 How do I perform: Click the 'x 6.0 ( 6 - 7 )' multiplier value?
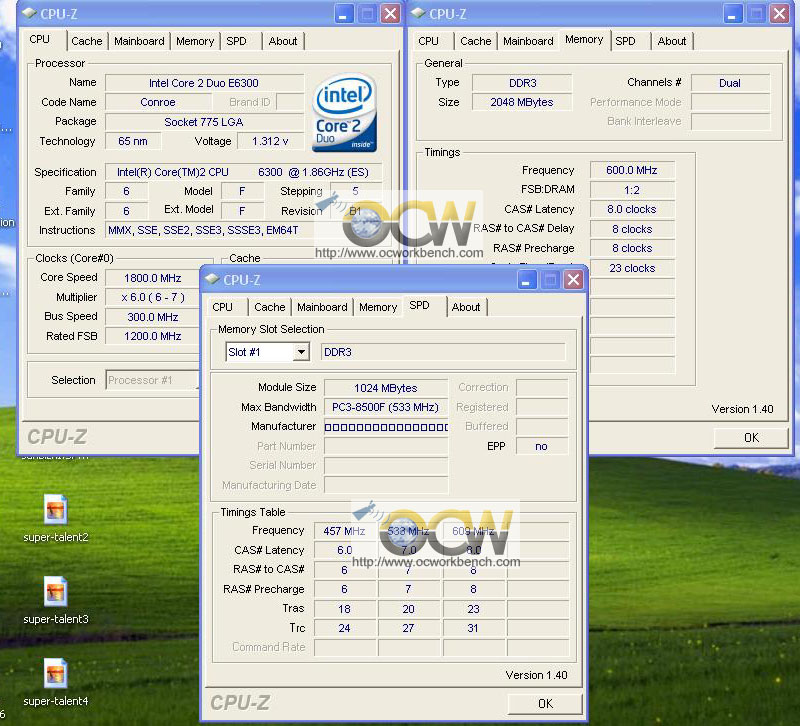(153, 297)
